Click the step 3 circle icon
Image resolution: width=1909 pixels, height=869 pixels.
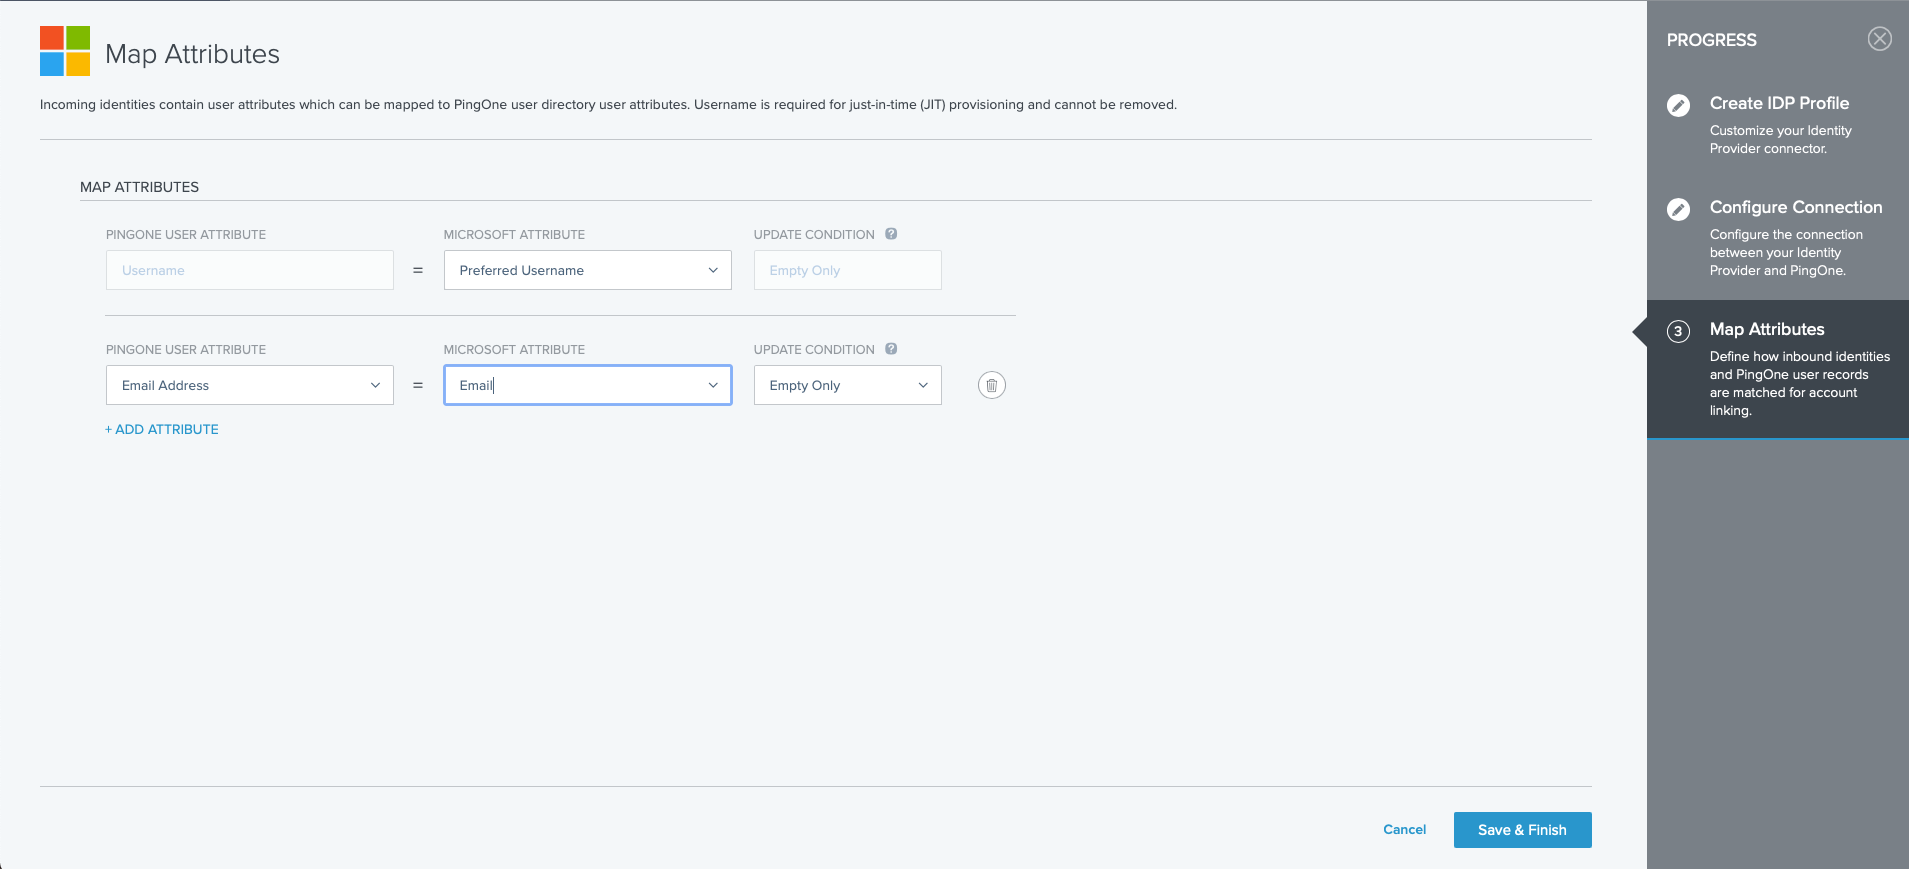pos(1678,331)
